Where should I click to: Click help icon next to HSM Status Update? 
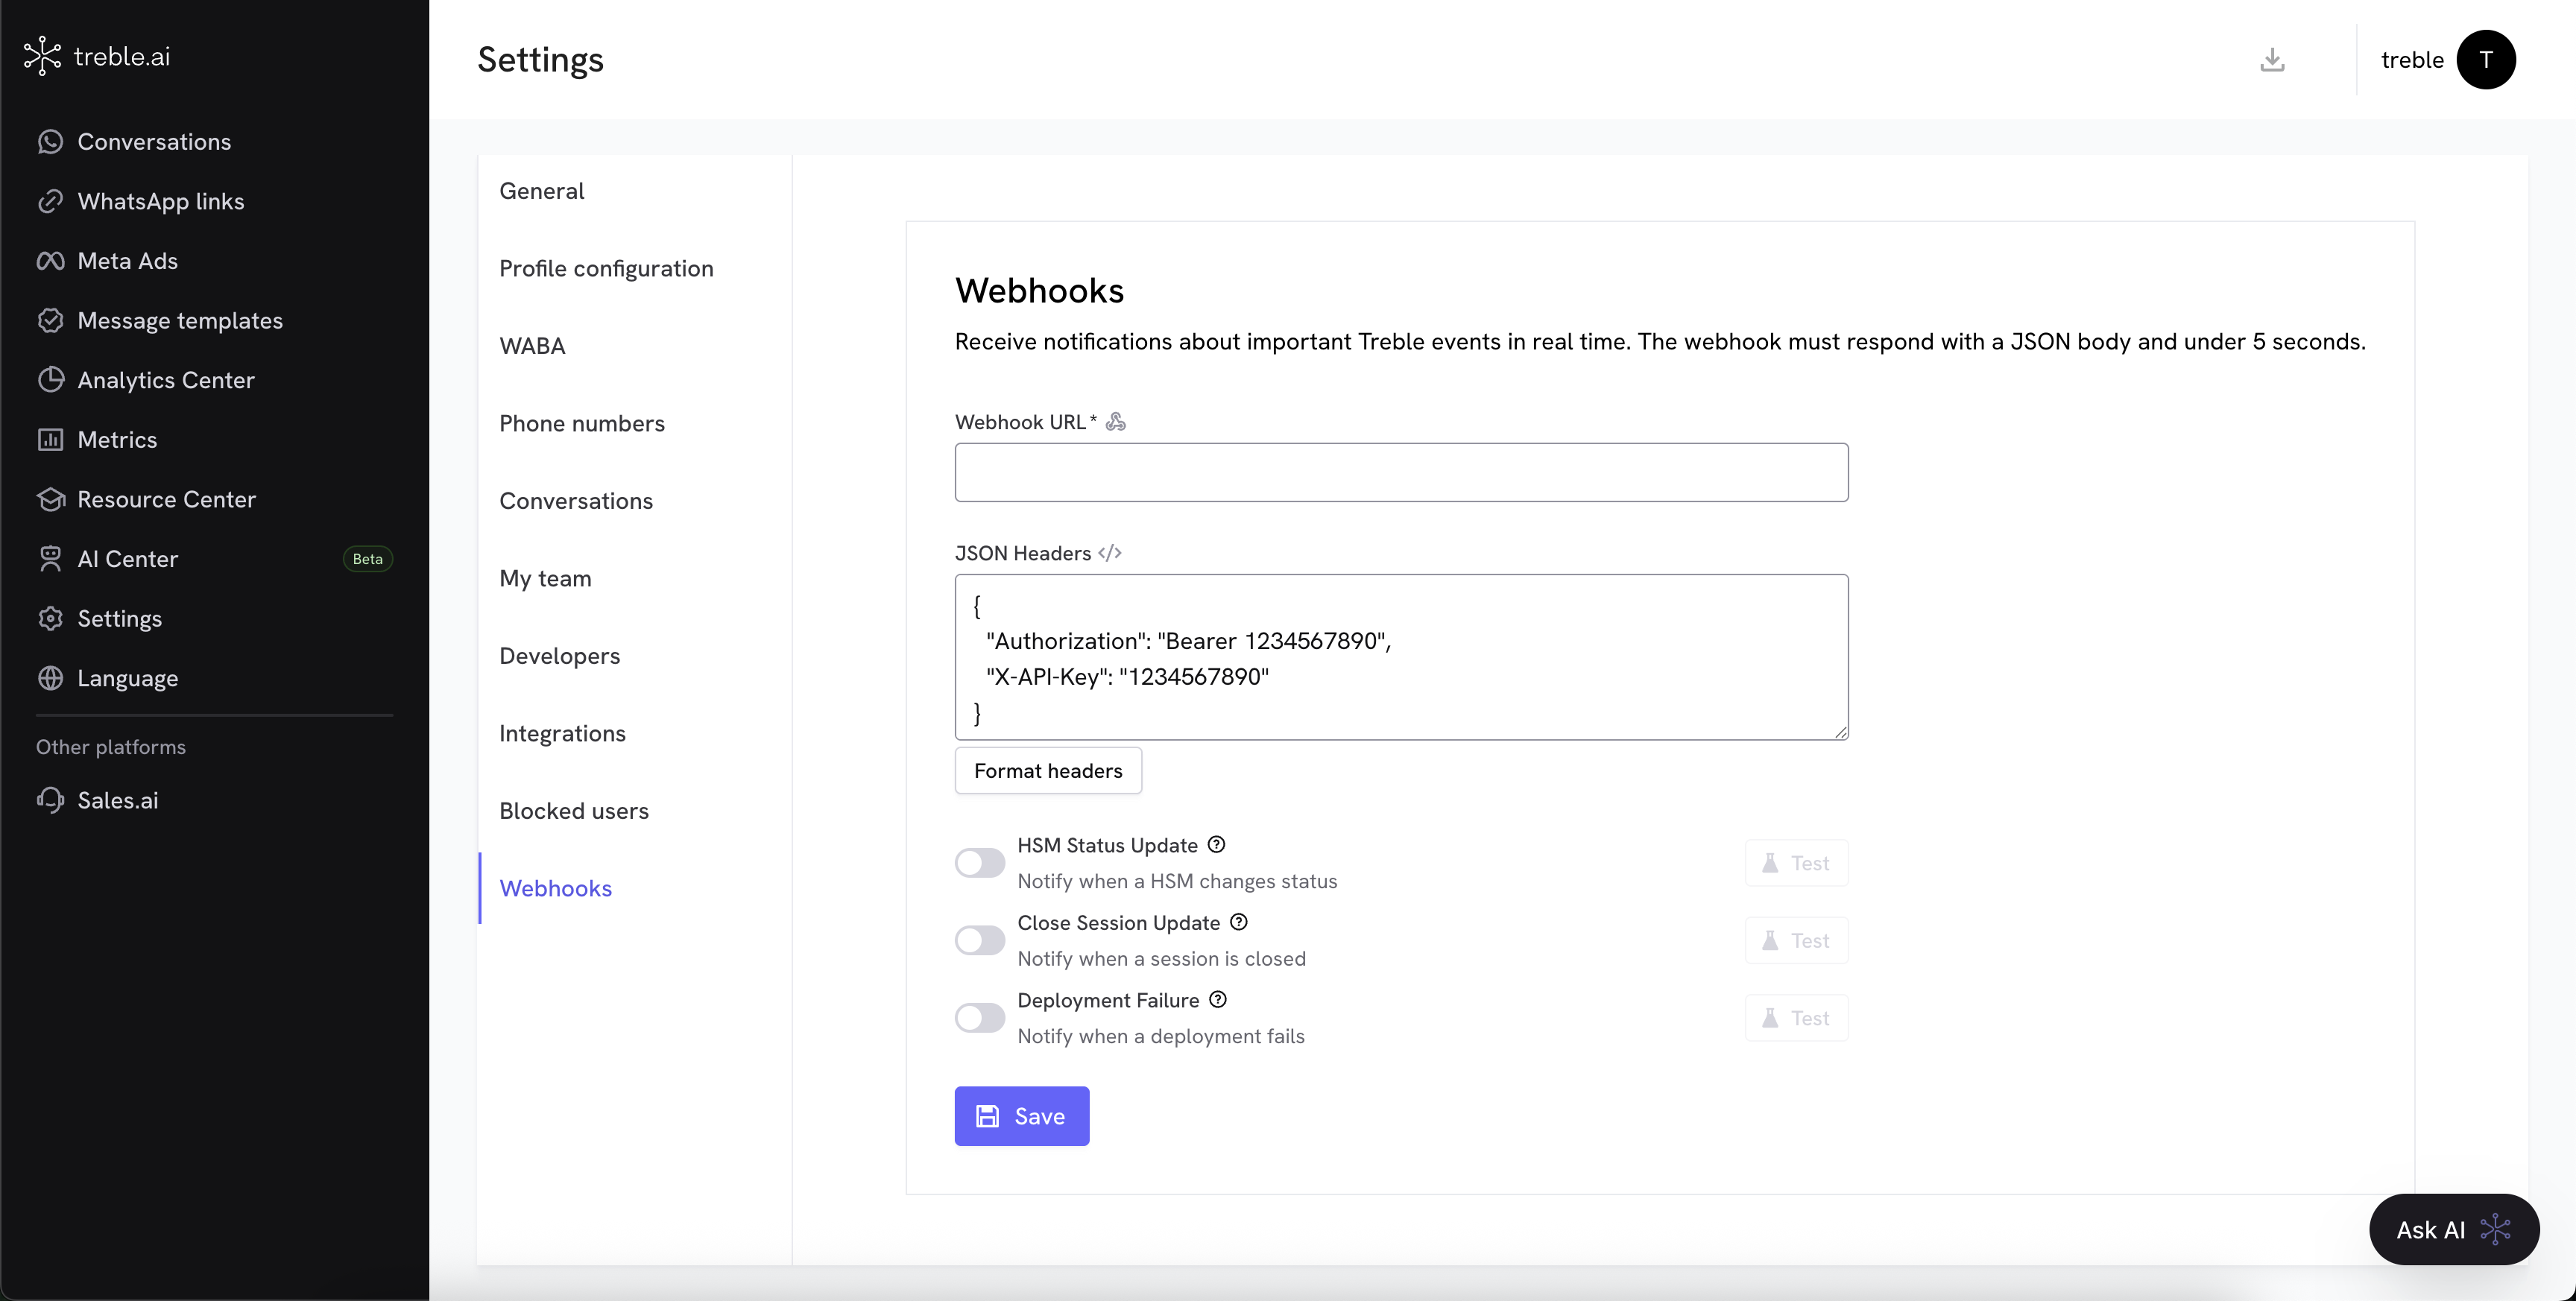(x=1216, y=845)
